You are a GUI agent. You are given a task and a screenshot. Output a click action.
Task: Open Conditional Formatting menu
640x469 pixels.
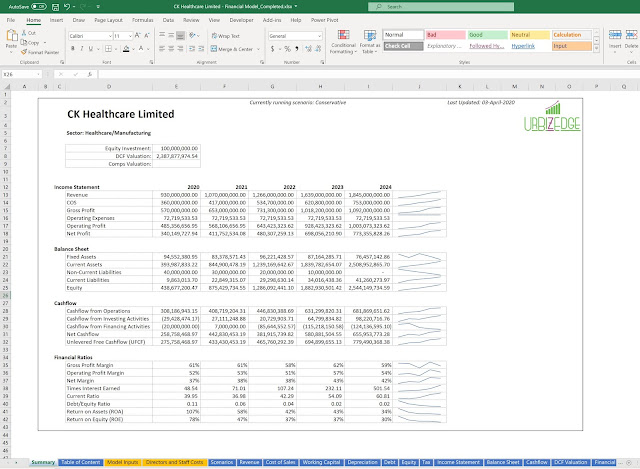(343, 42)
